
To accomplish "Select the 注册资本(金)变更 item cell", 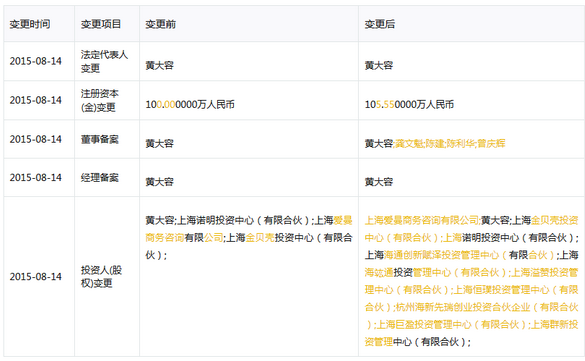I will (x=99, y=100).
